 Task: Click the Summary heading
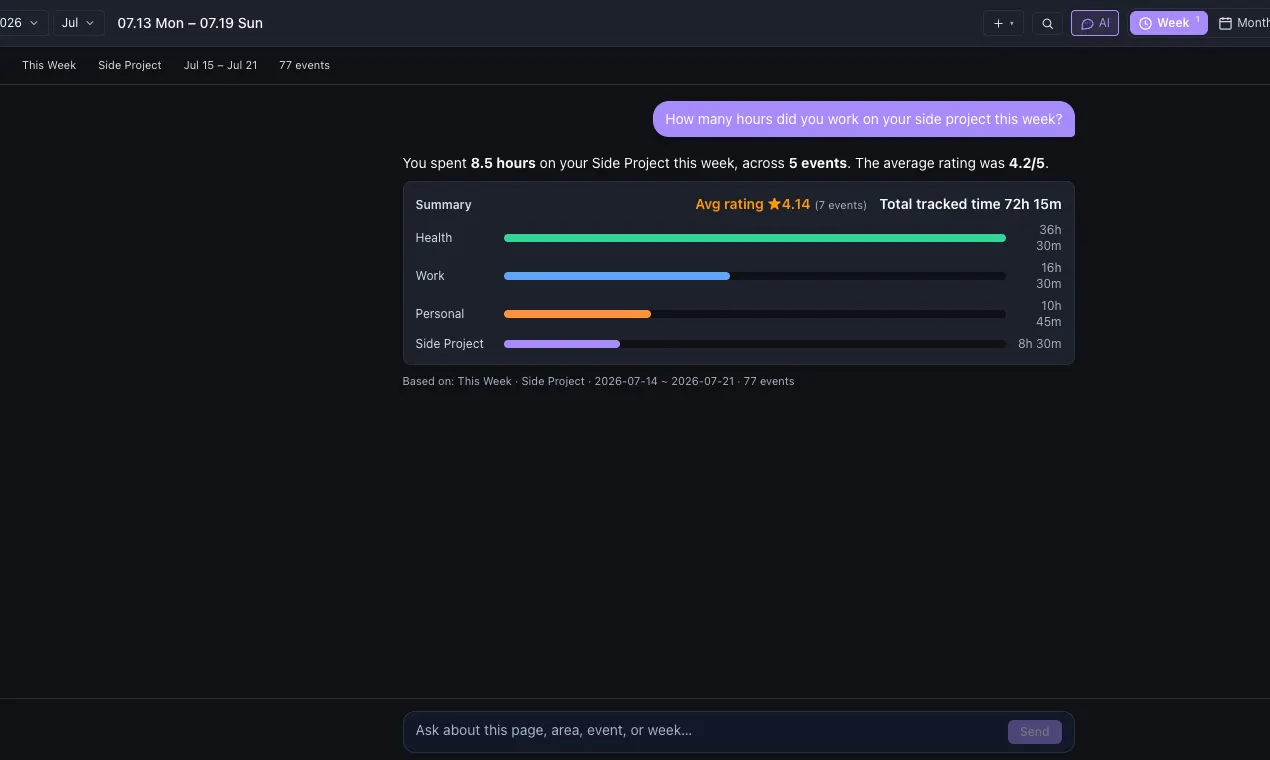443,205
